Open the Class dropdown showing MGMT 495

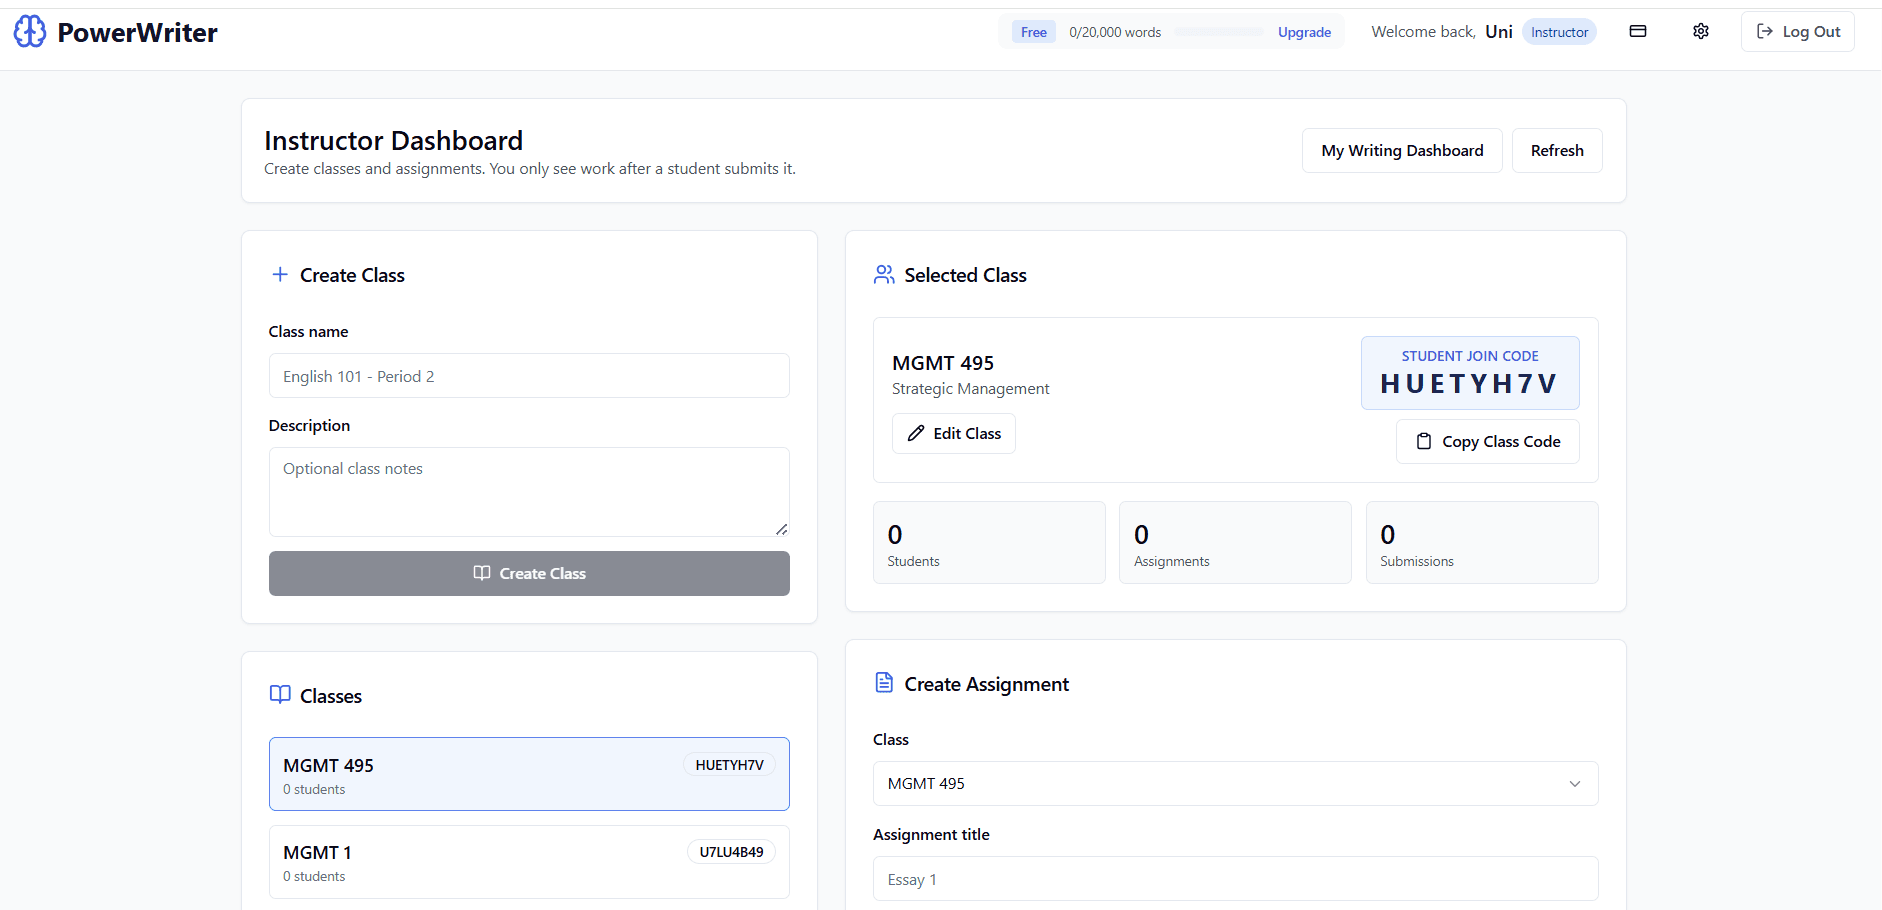pos(1235,784)
